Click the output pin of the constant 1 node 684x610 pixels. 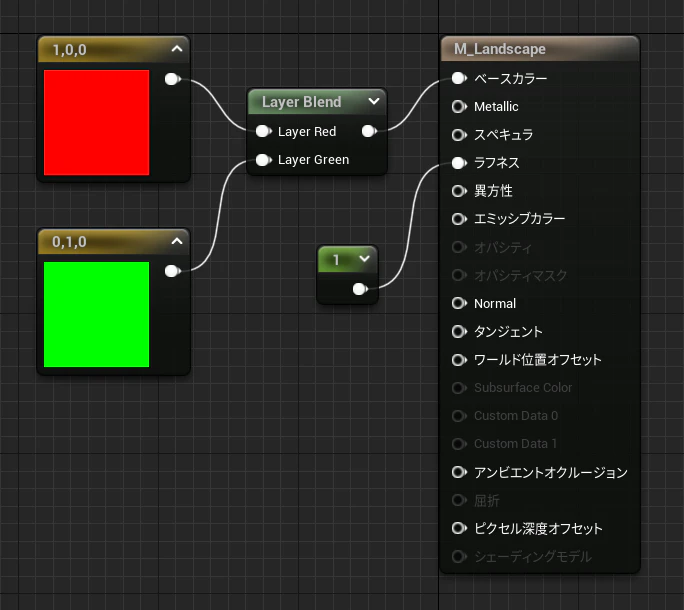[360, 289]
